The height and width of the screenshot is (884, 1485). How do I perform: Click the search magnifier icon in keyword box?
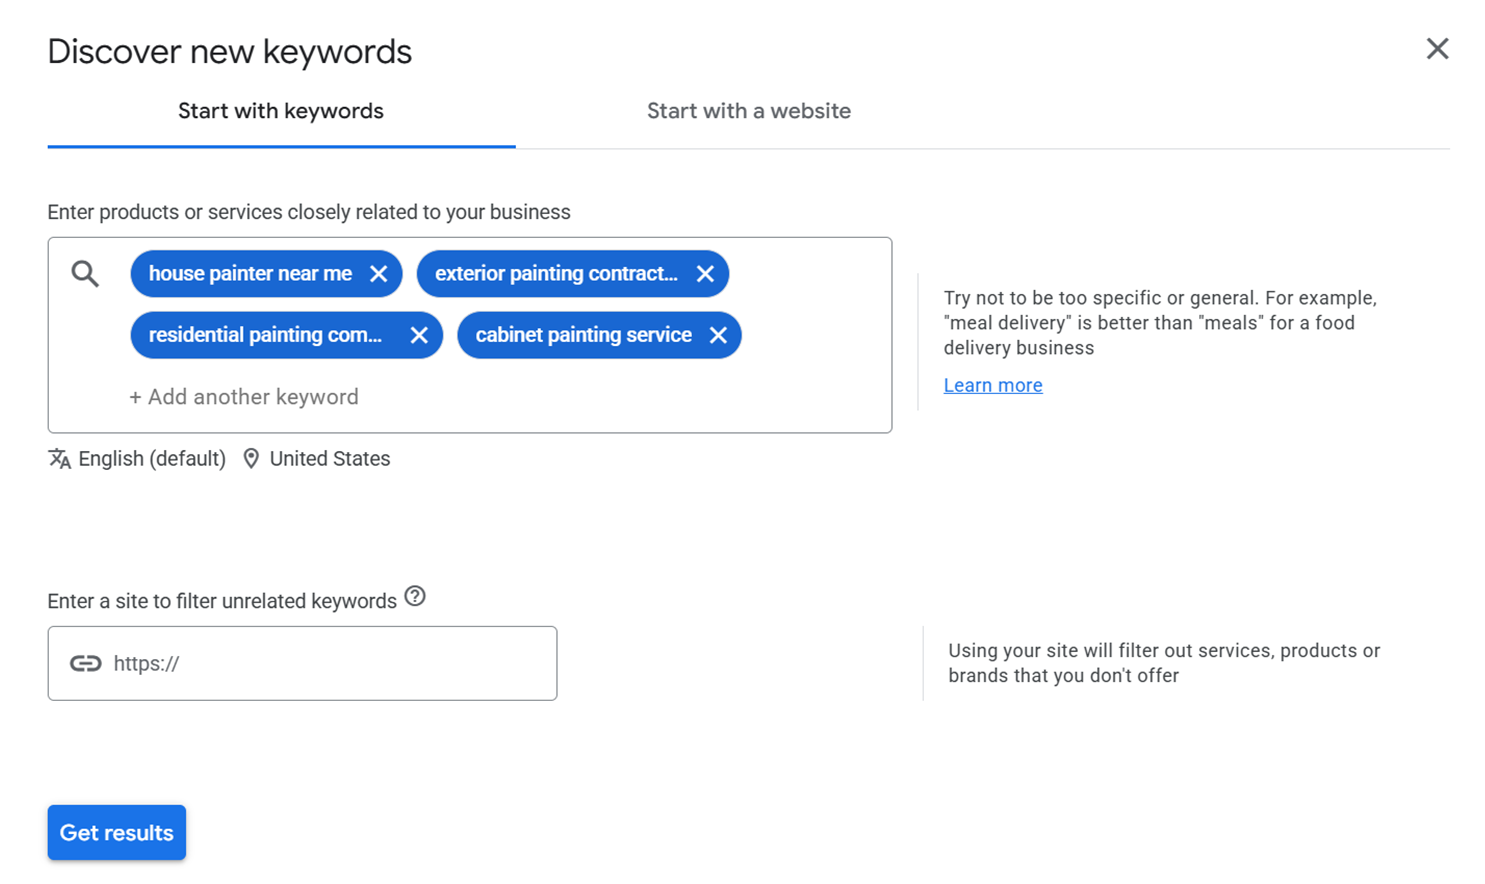click(x=85, y=274)
